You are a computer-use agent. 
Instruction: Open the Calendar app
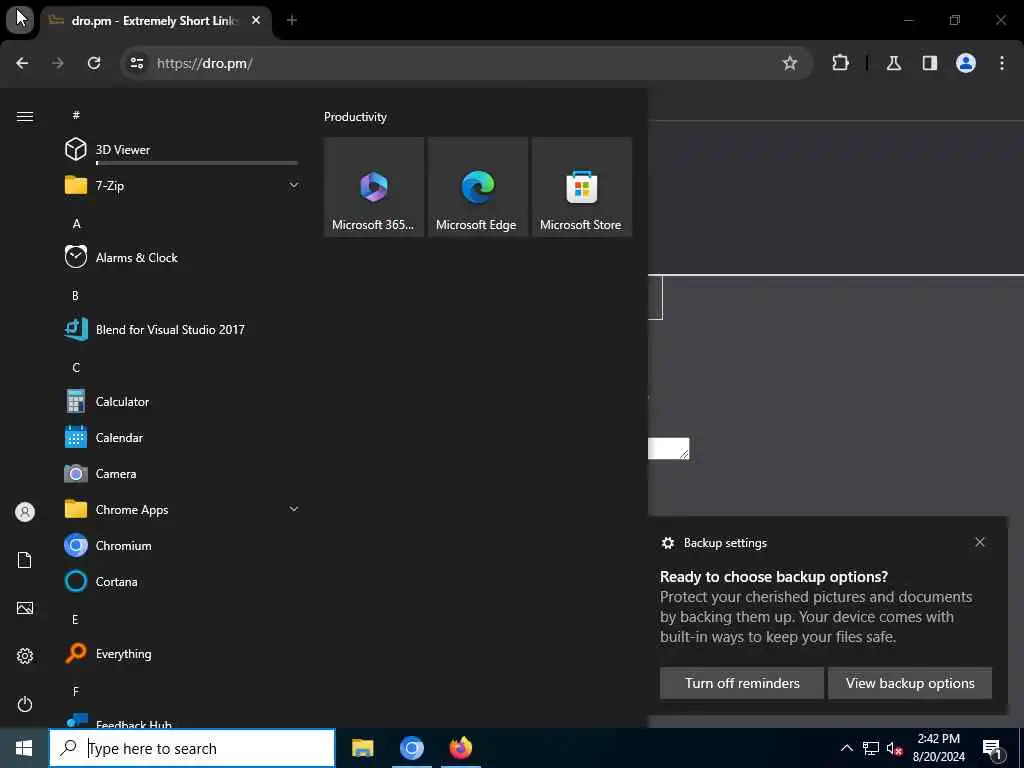[x=182, y=438]
